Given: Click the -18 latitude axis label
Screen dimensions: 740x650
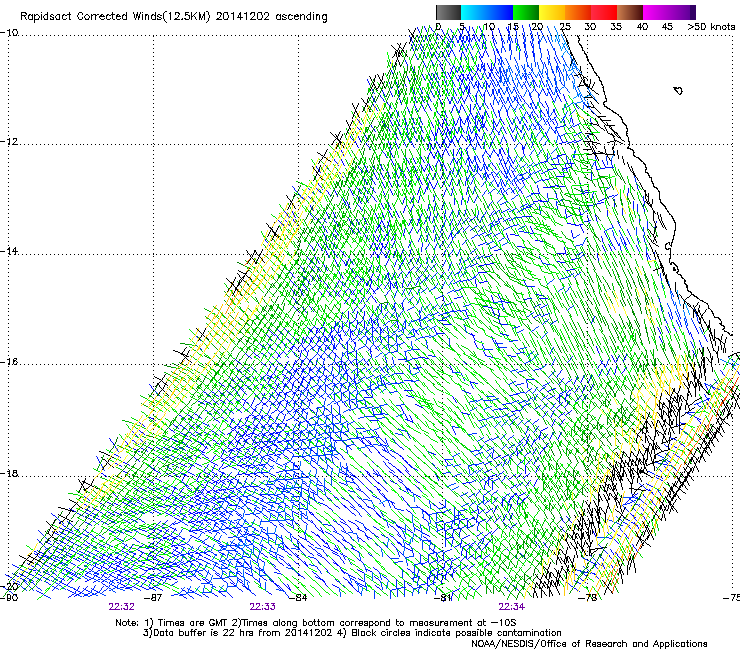Looking at the screenshot, I should click(9, 473).
